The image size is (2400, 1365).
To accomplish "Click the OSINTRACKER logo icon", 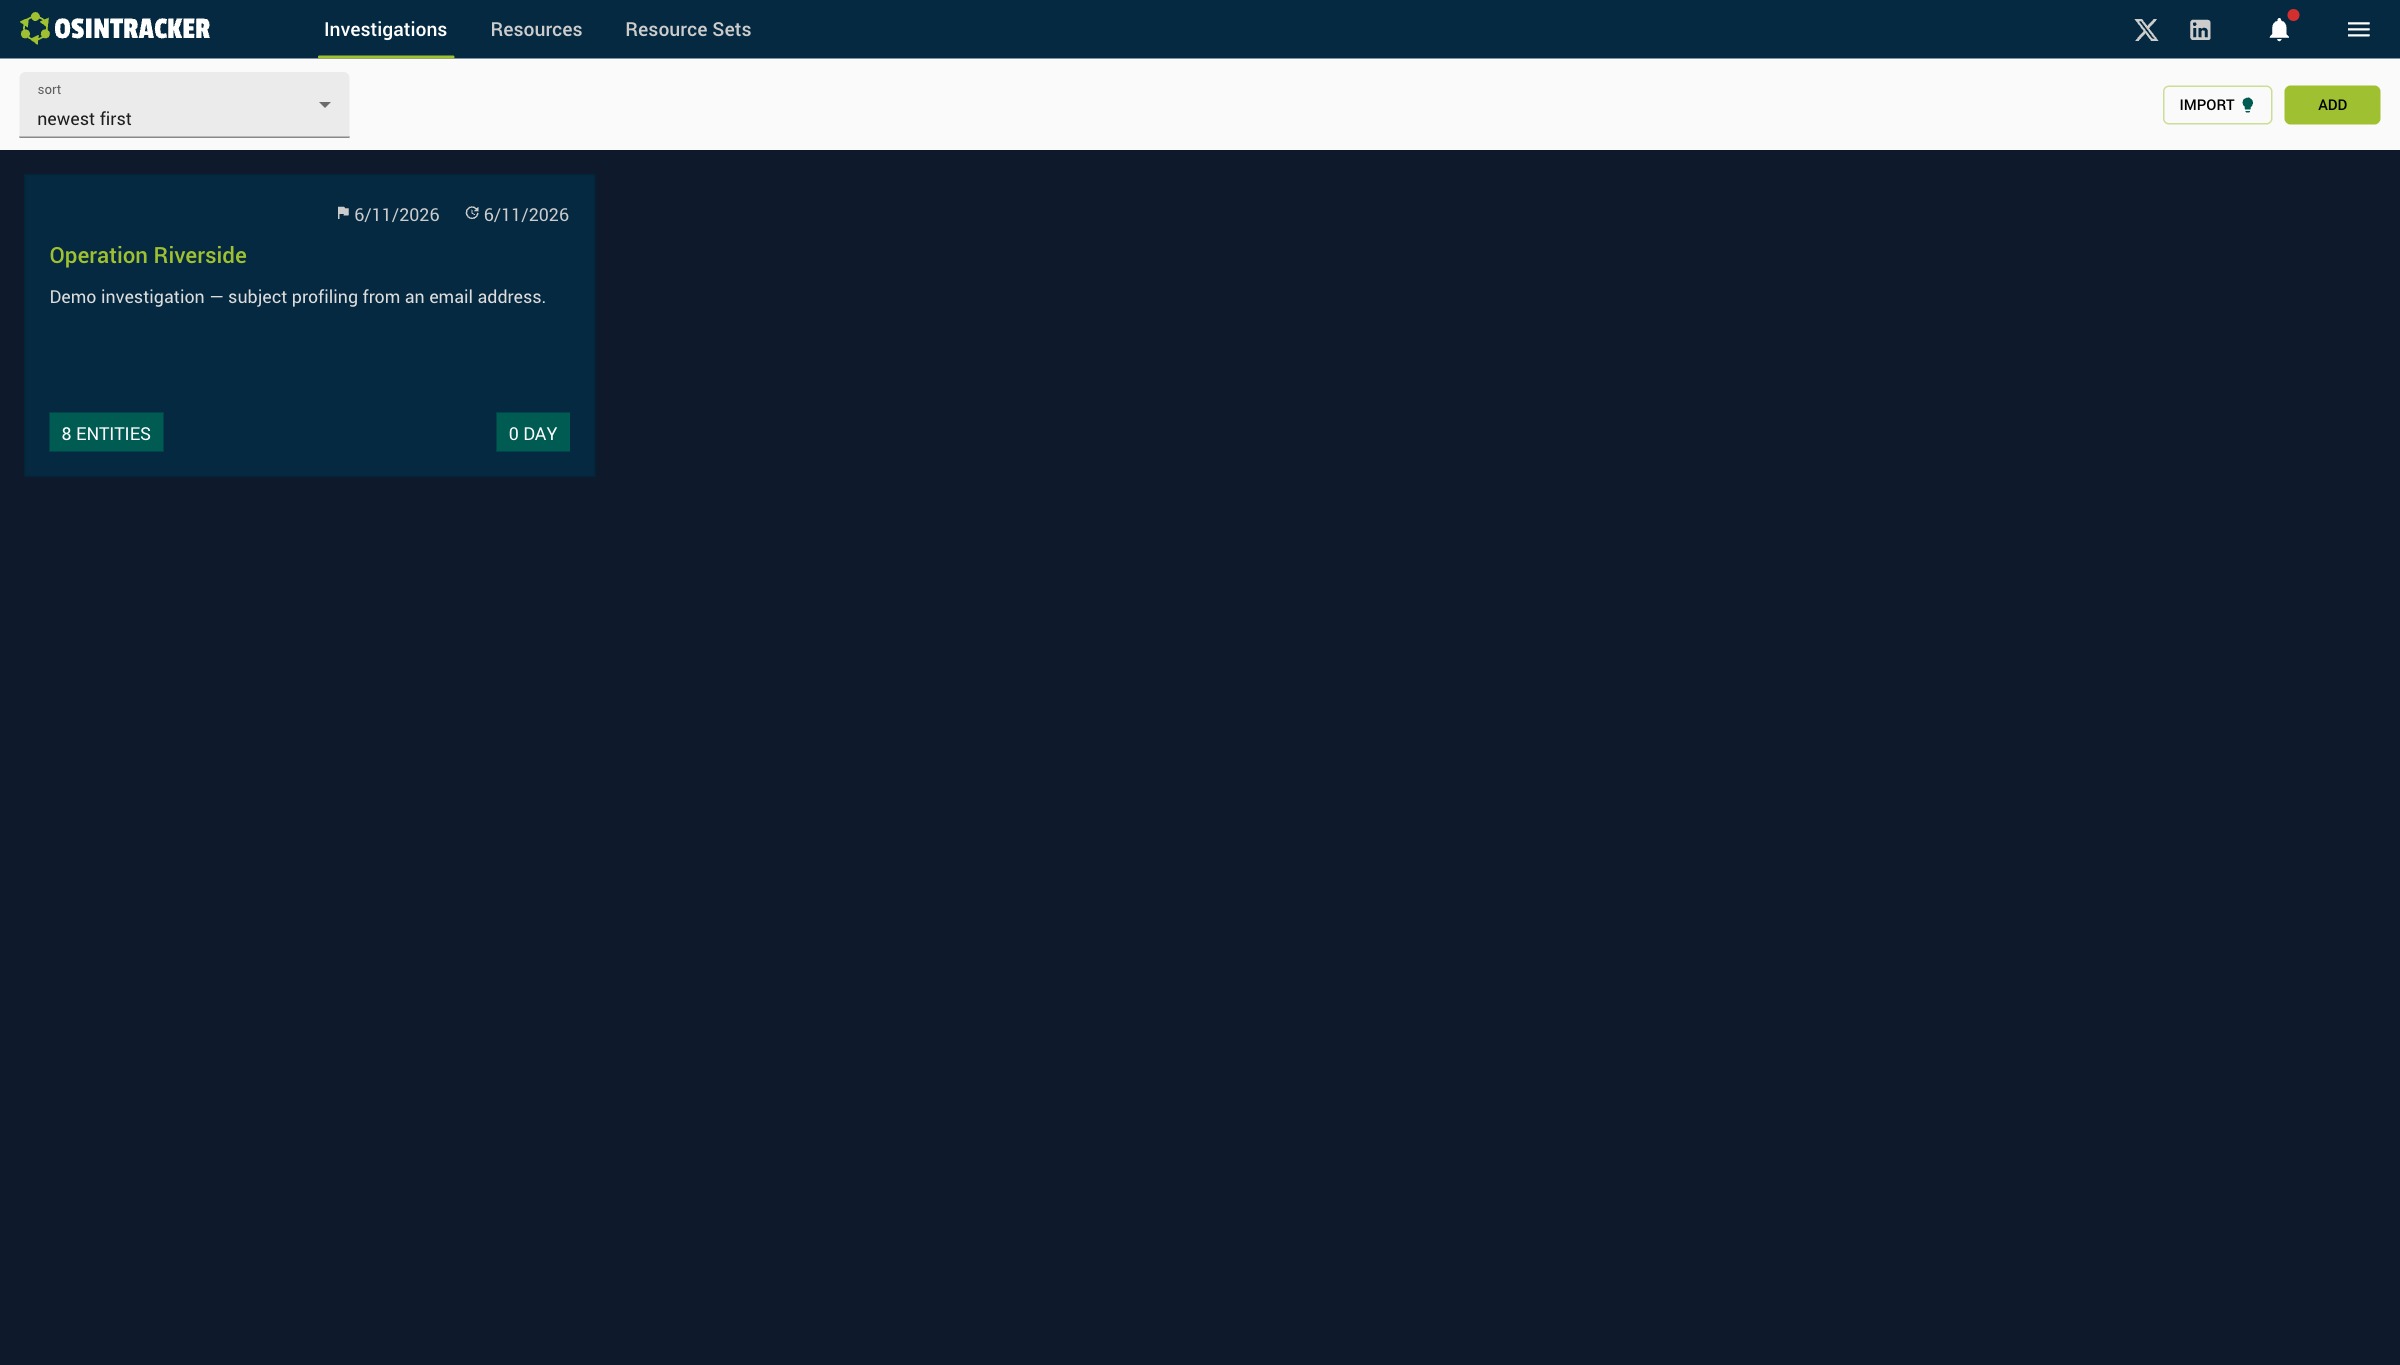I will click(35, 28).
